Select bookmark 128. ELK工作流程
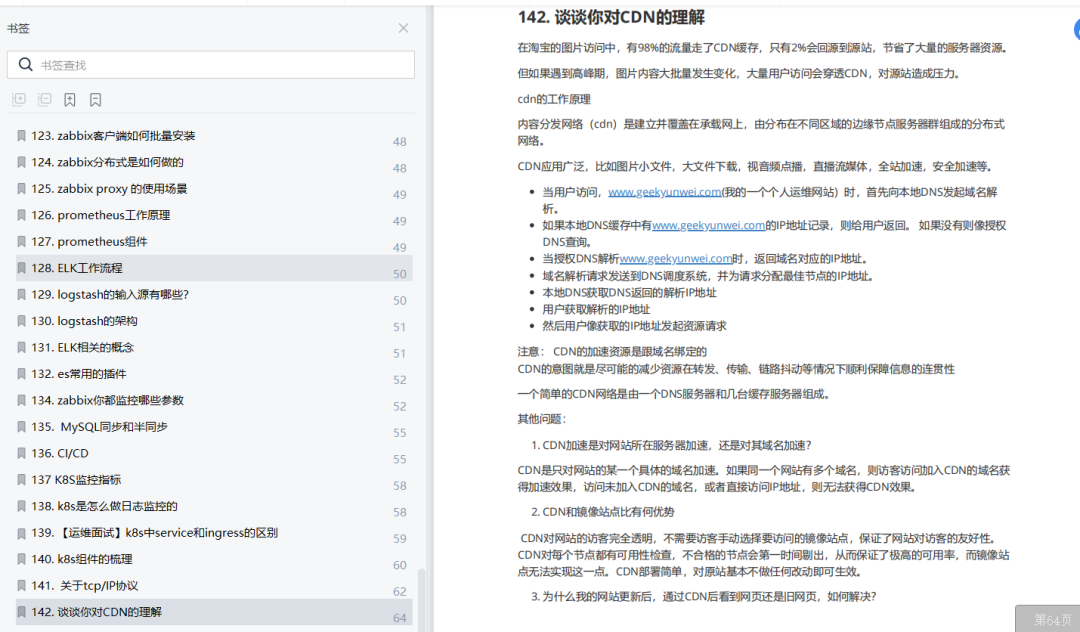The image size is (1080, 632). (x=214, y=268)
